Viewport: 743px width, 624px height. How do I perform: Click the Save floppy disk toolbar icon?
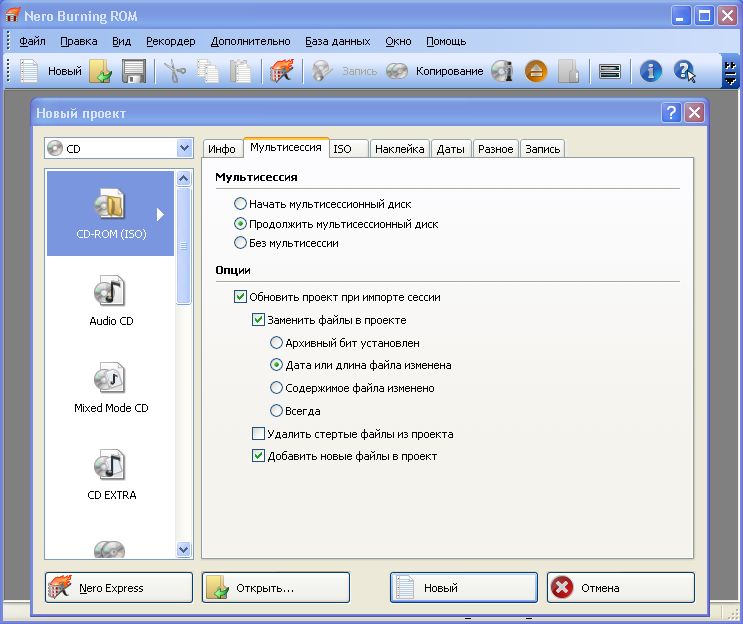pos(134,72)
